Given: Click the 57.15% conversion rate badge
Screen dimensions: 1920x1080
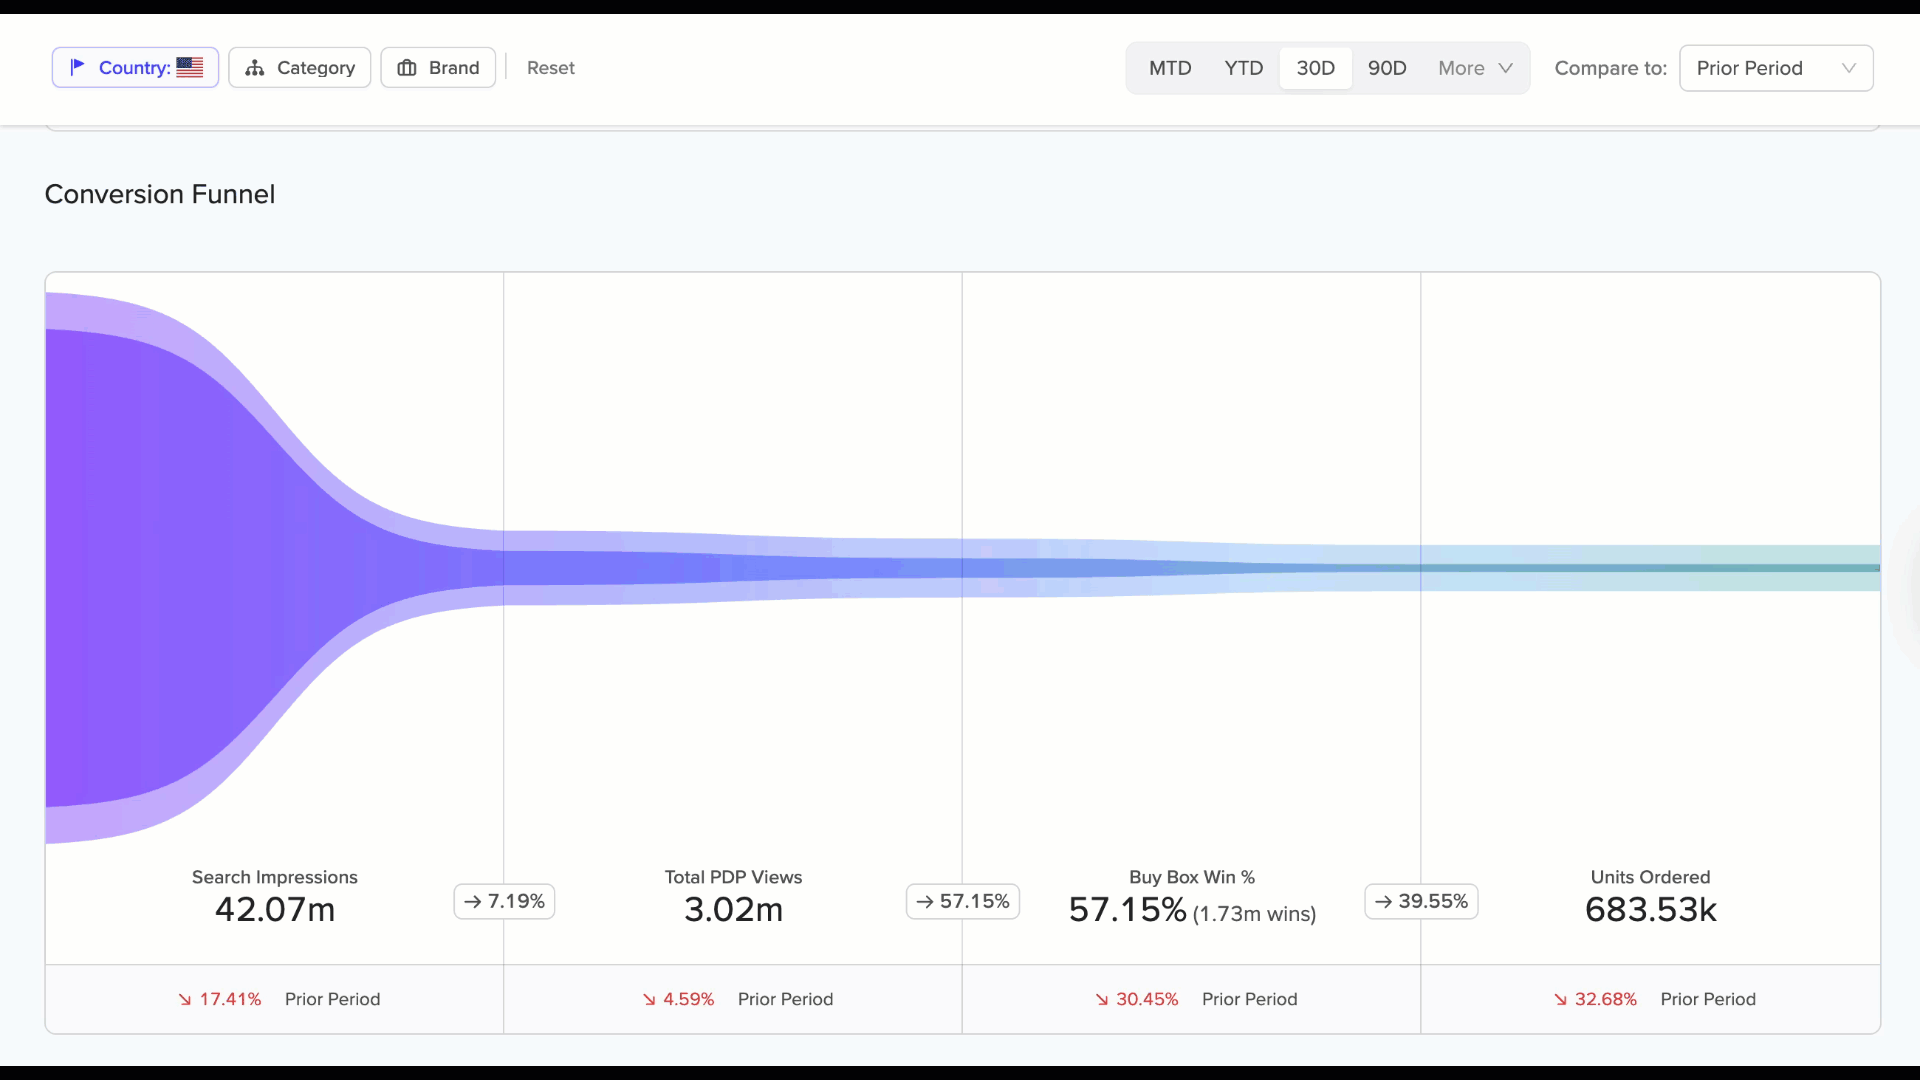Looking at the screenshot, I should pyautogui.click(x=963, y=901).
